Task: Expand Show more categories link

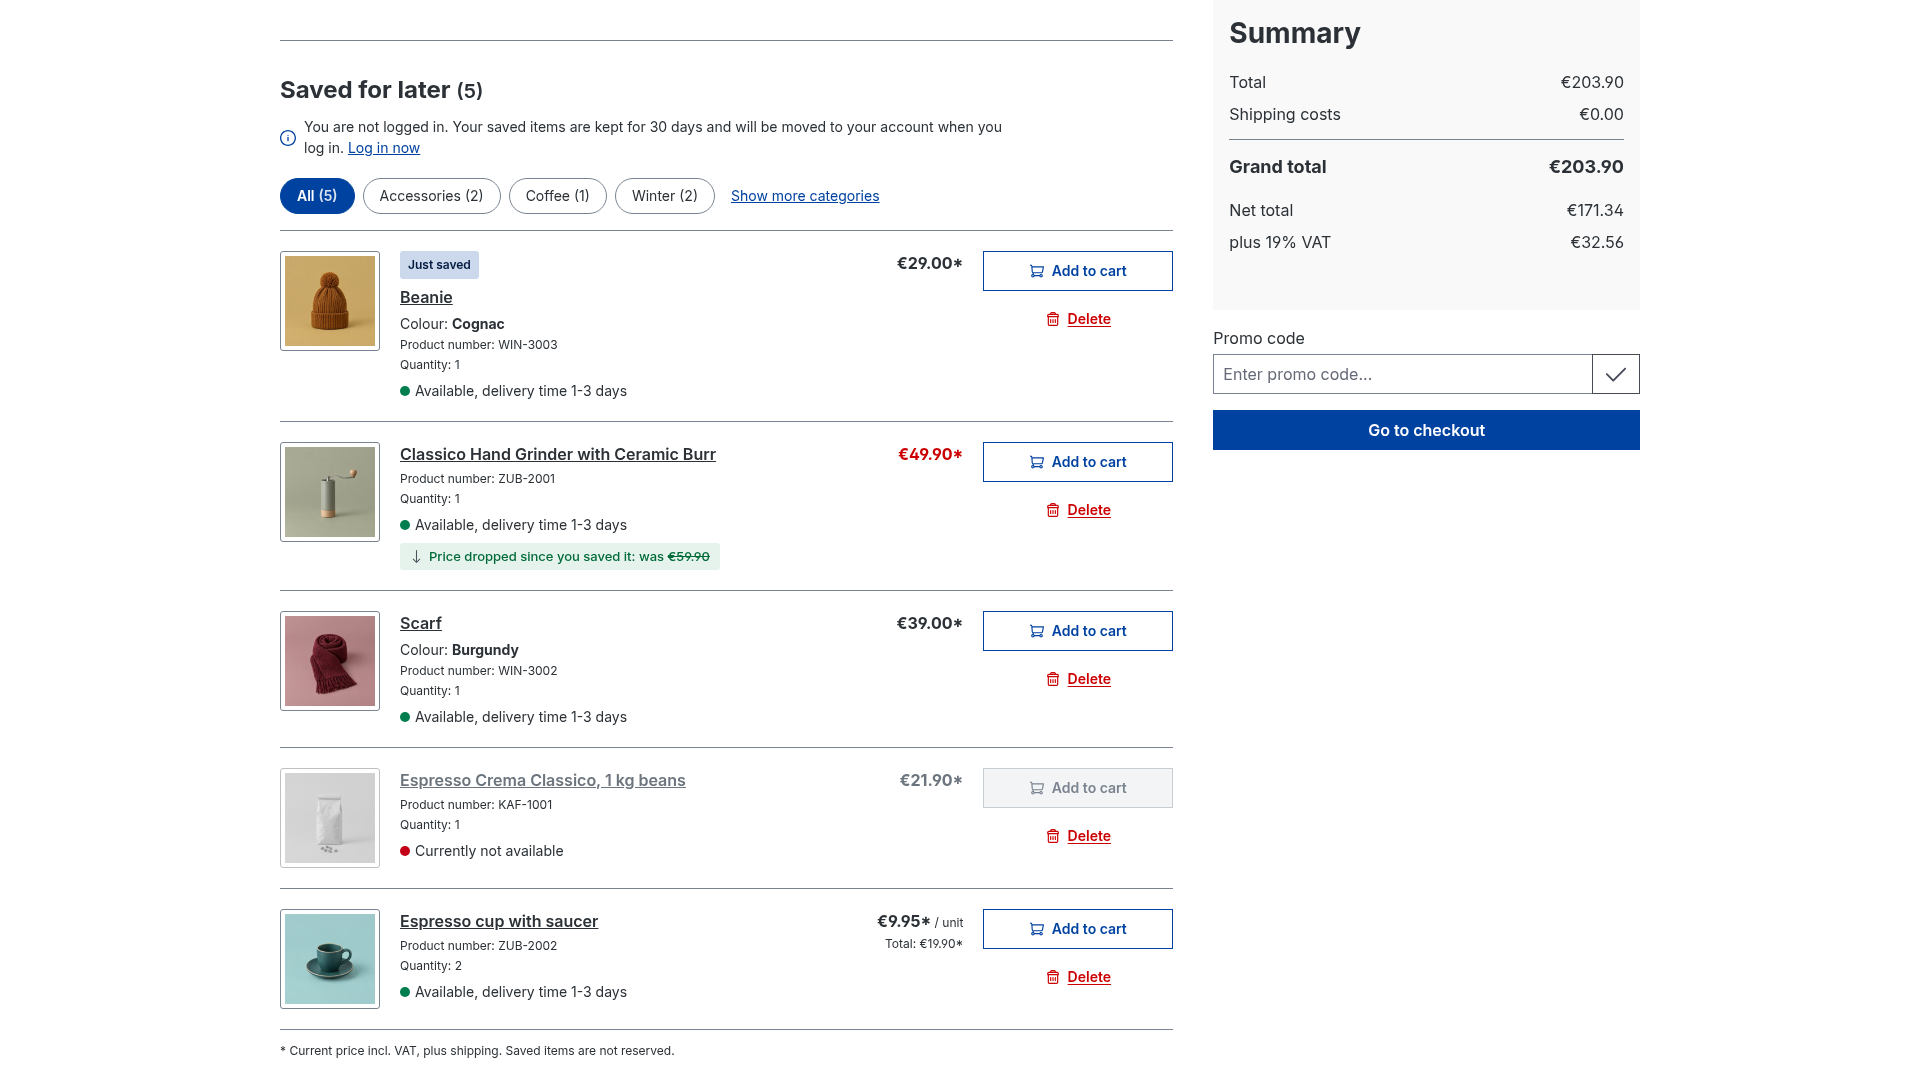Action: pyautogui.click(x=805, y=196)
